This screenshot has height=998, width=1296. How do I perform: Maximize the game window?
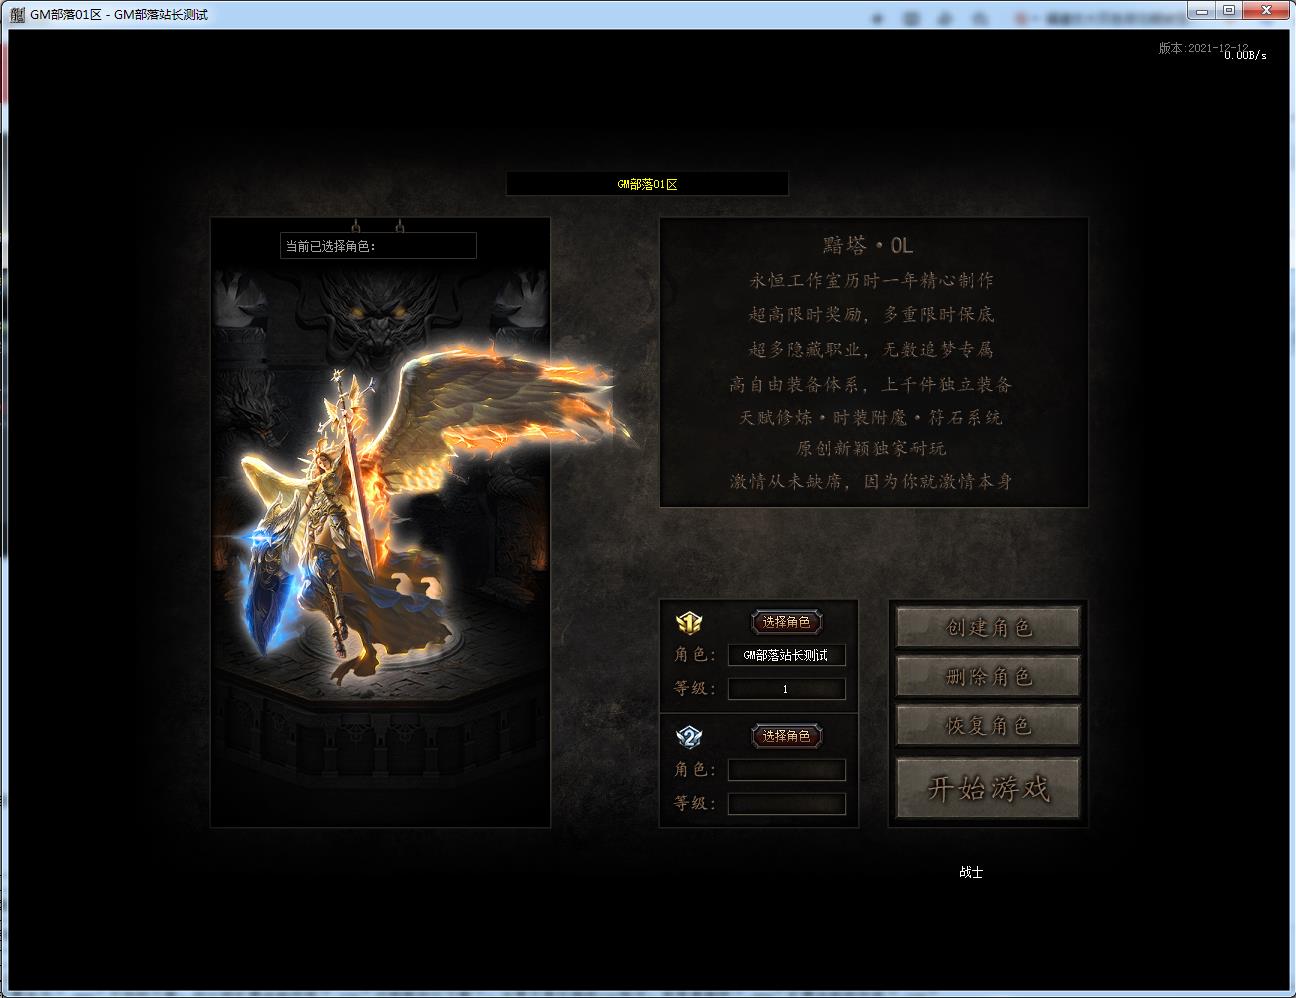[1229, 10]
